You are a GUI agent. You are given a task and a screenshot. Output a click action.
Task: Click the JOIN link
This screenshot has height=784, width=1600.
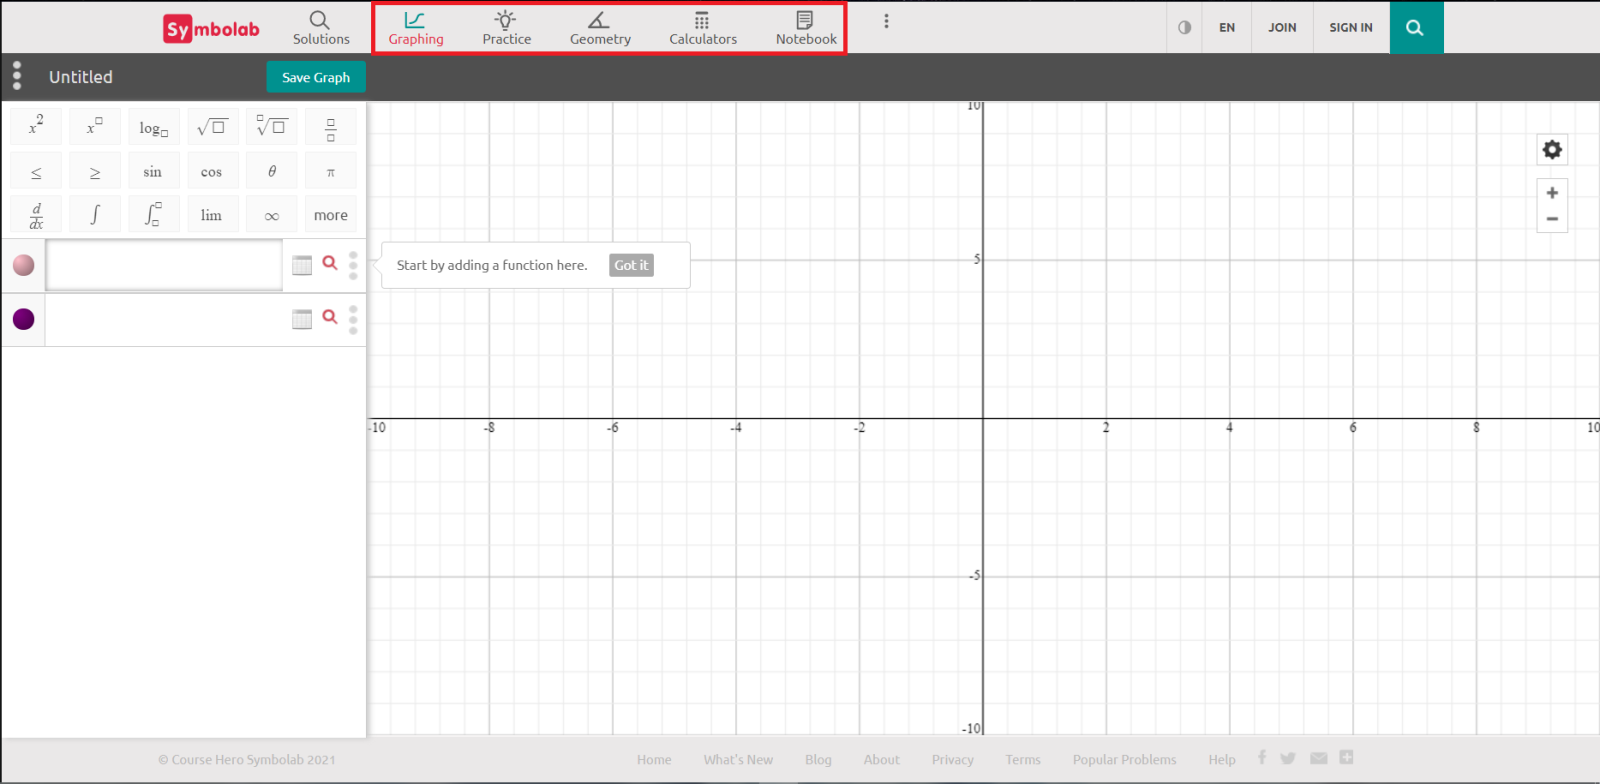[1282, 28]
